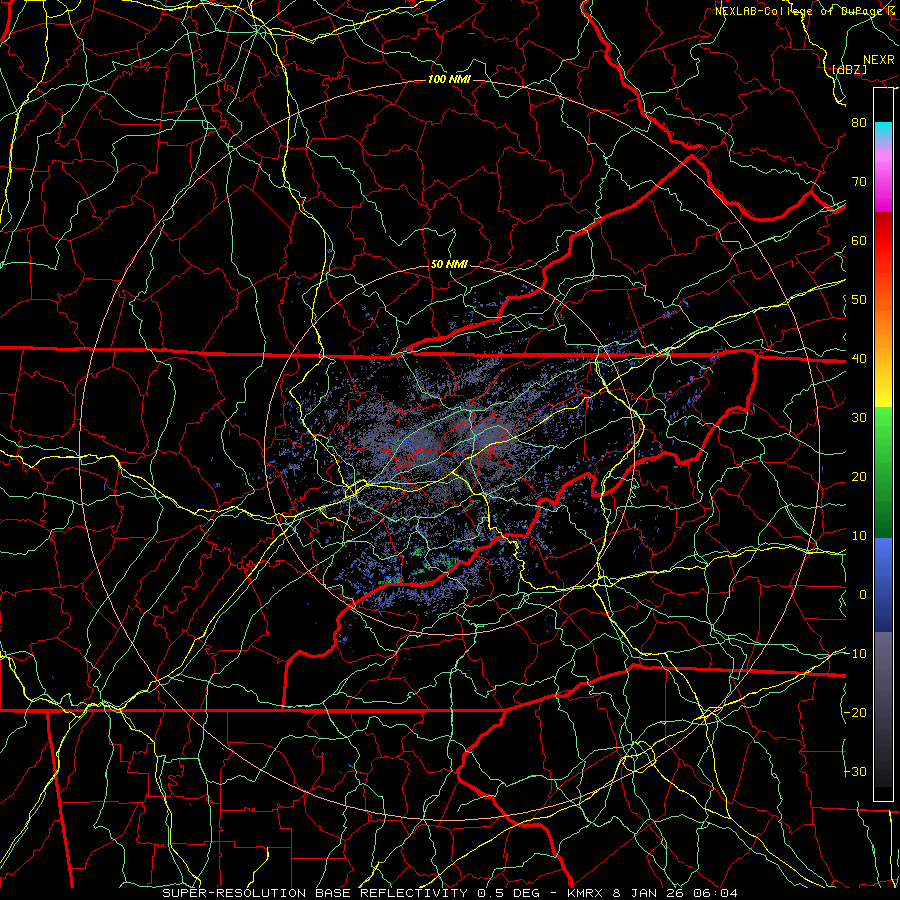
Task: Click the "SUPER-RESOLUTION BASE REFLECTIVITY" caption text
Action: (x=315, y=893)
